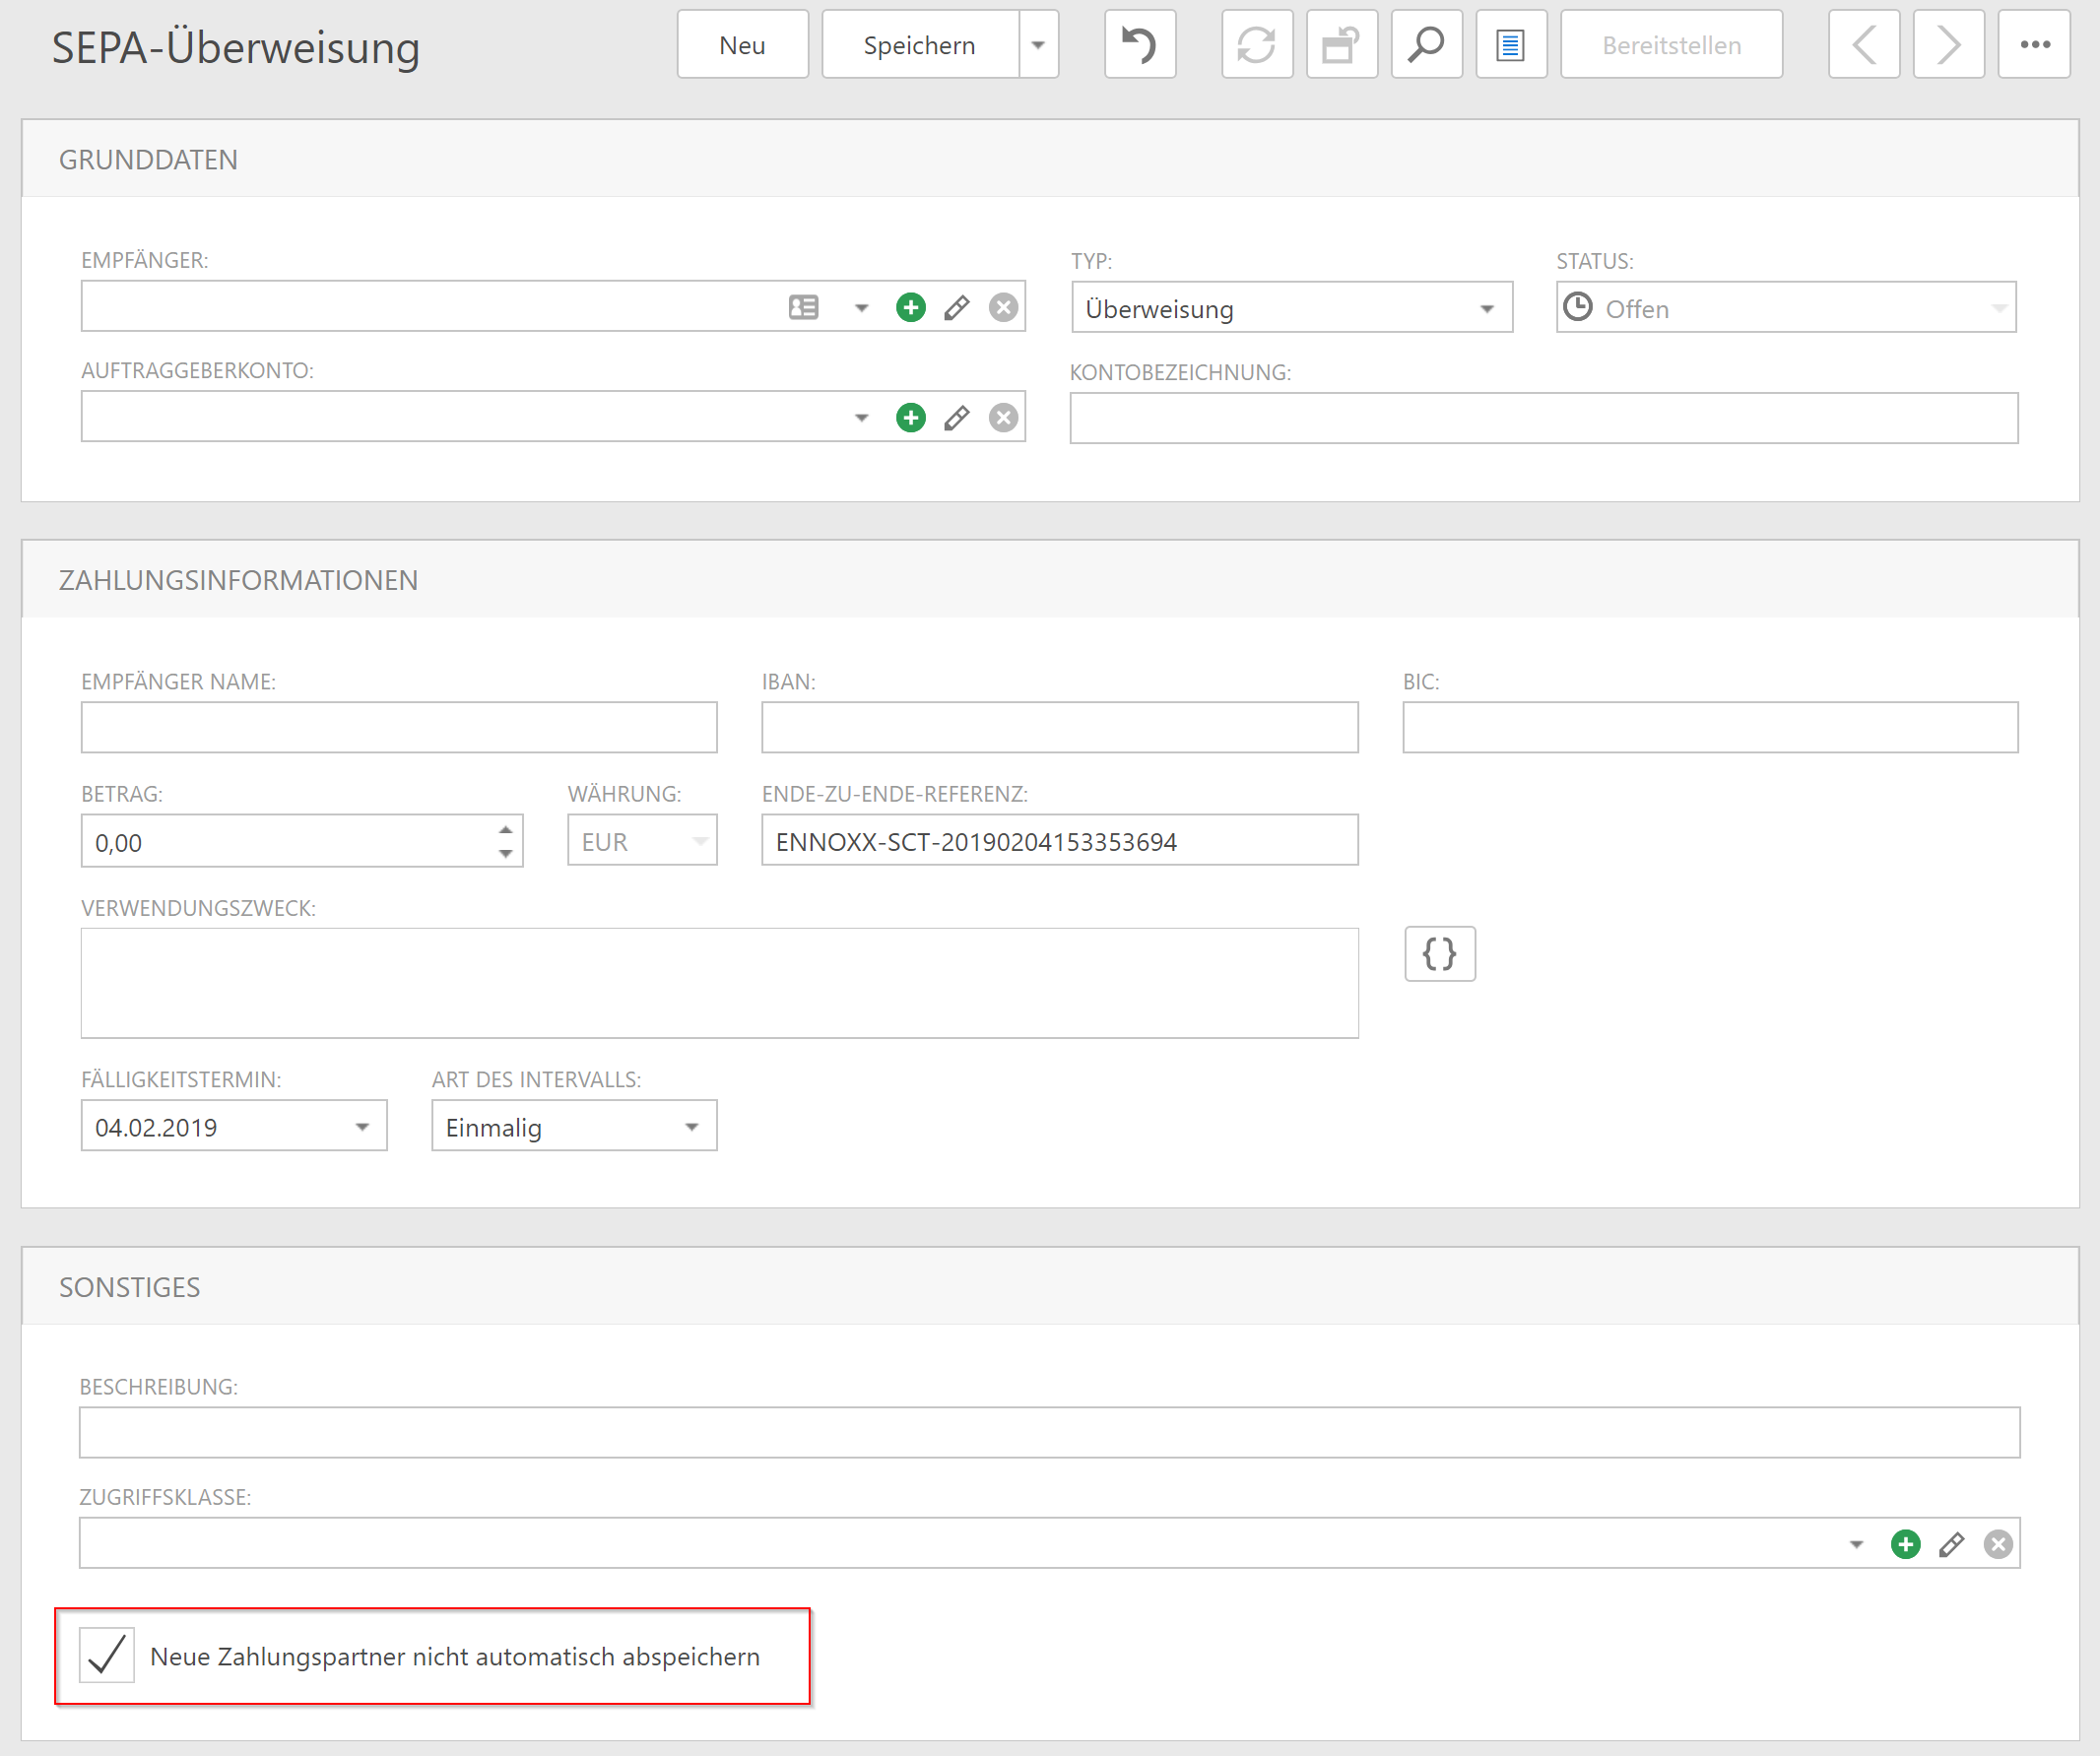Clear Zugriffsklasse with the grey X icon
Viewport: 2100px width, 1756px height.
[x=1997, y=1544]
